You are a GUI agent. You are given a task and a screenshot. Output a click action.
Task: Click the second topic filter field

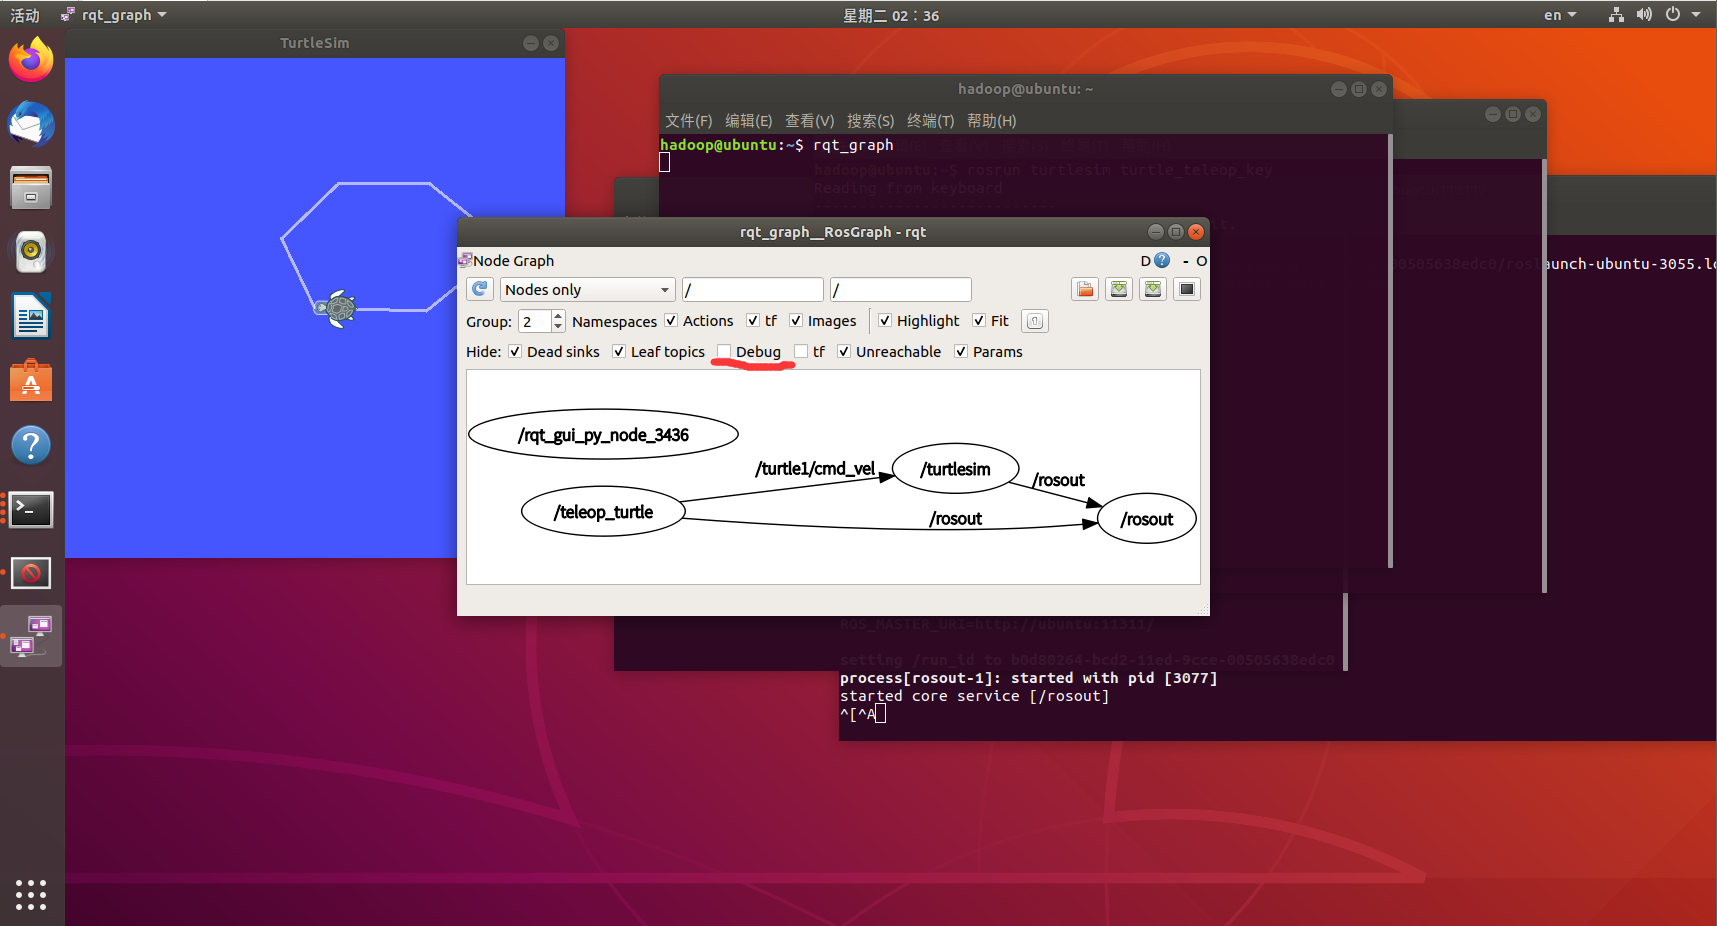[x=900, y=289]
